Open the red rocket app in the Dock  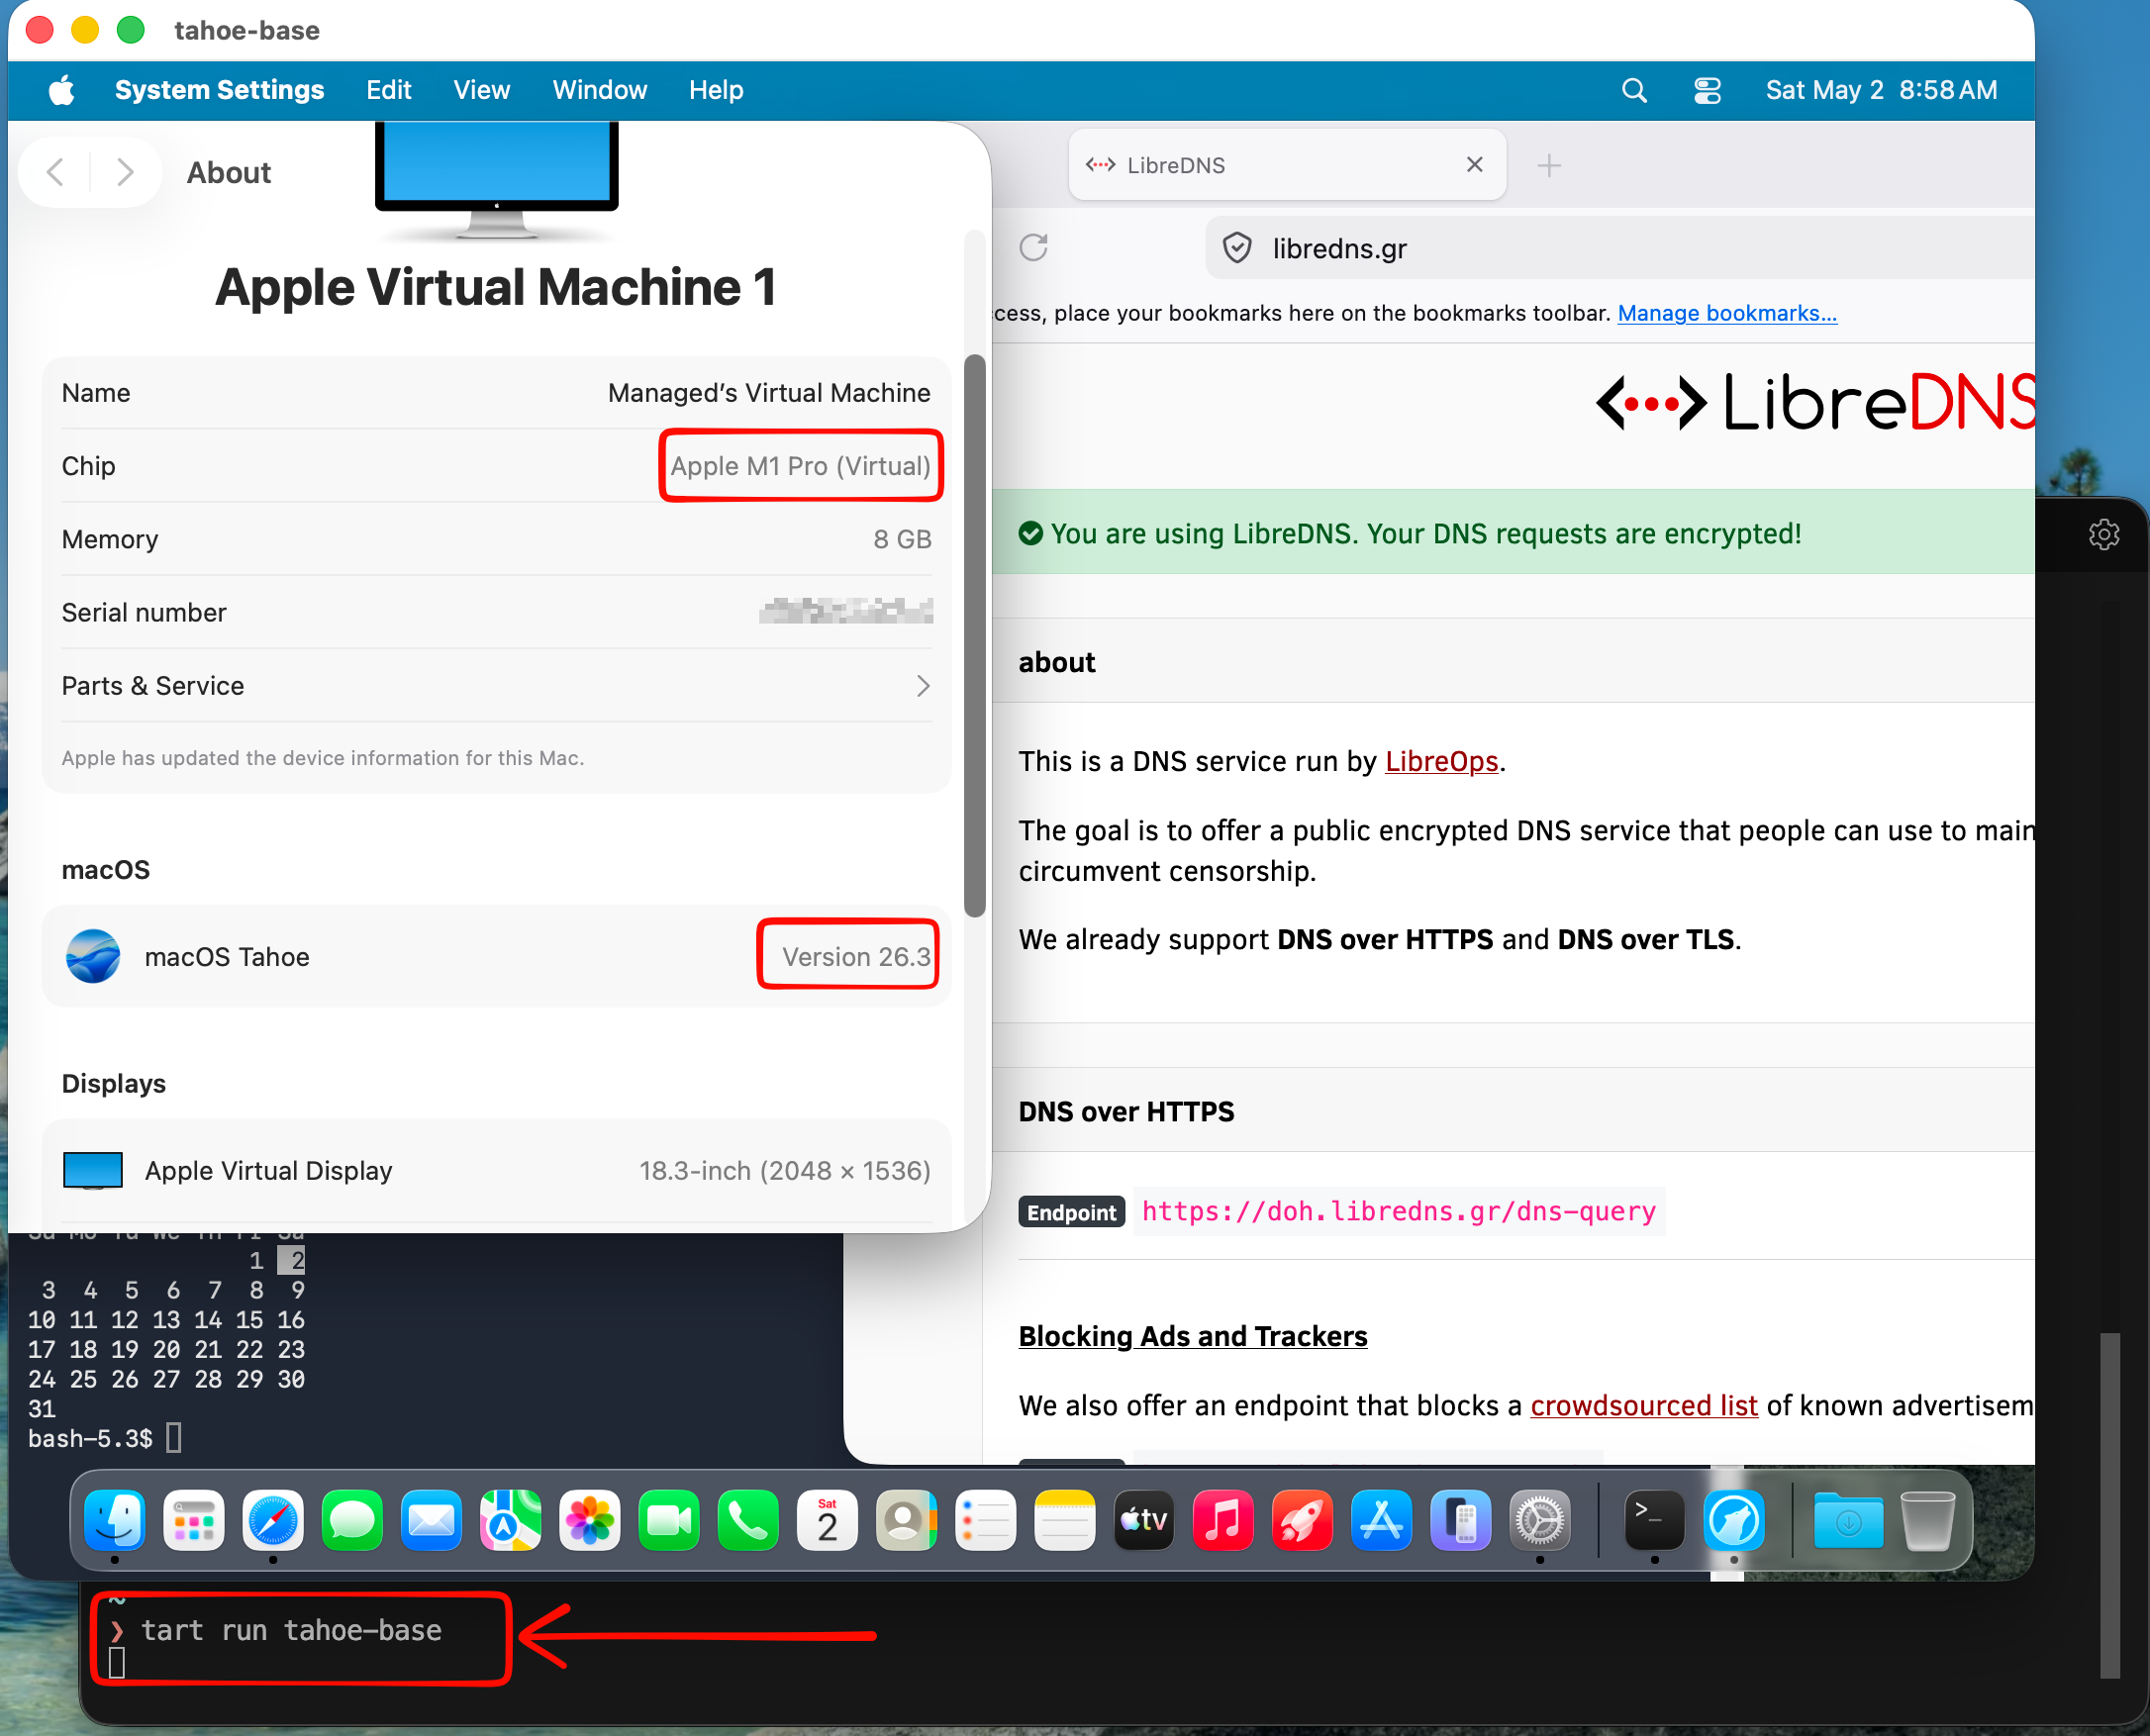pos(1302,1521)
